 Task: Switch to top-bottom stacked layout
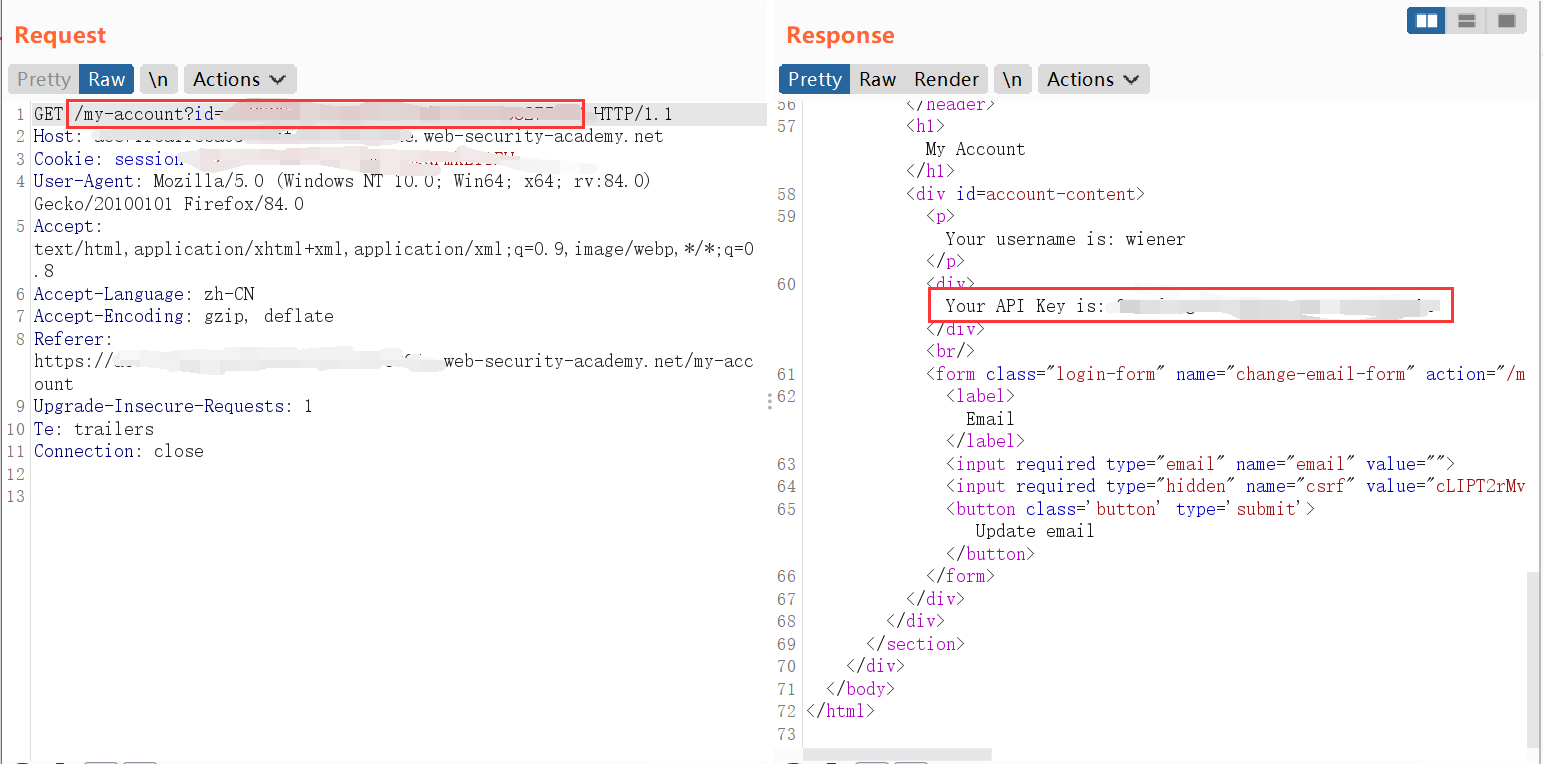pyautogui.click(x=1467, y=20)
